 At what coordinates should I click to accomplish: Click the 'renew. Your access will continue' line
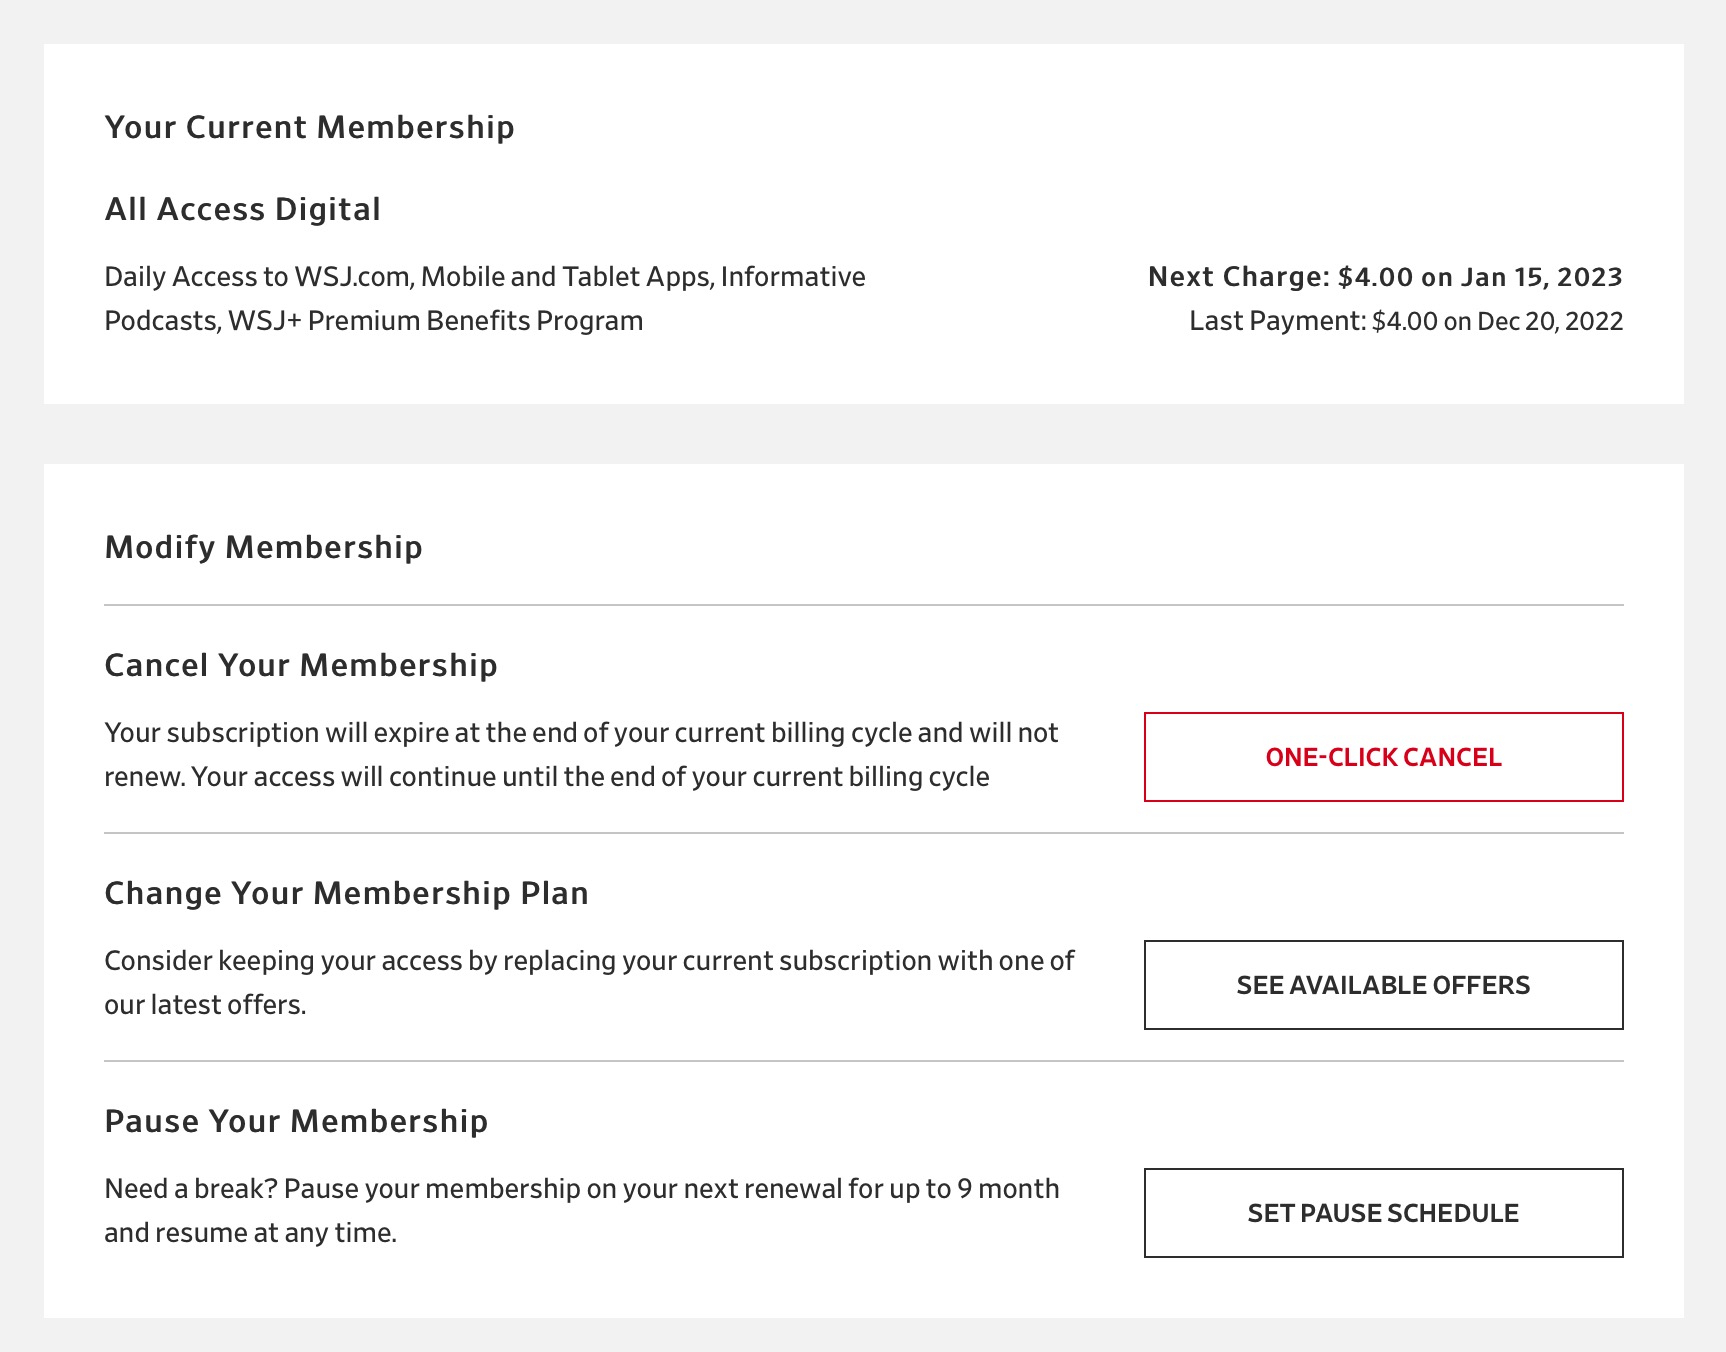[547, 777]
